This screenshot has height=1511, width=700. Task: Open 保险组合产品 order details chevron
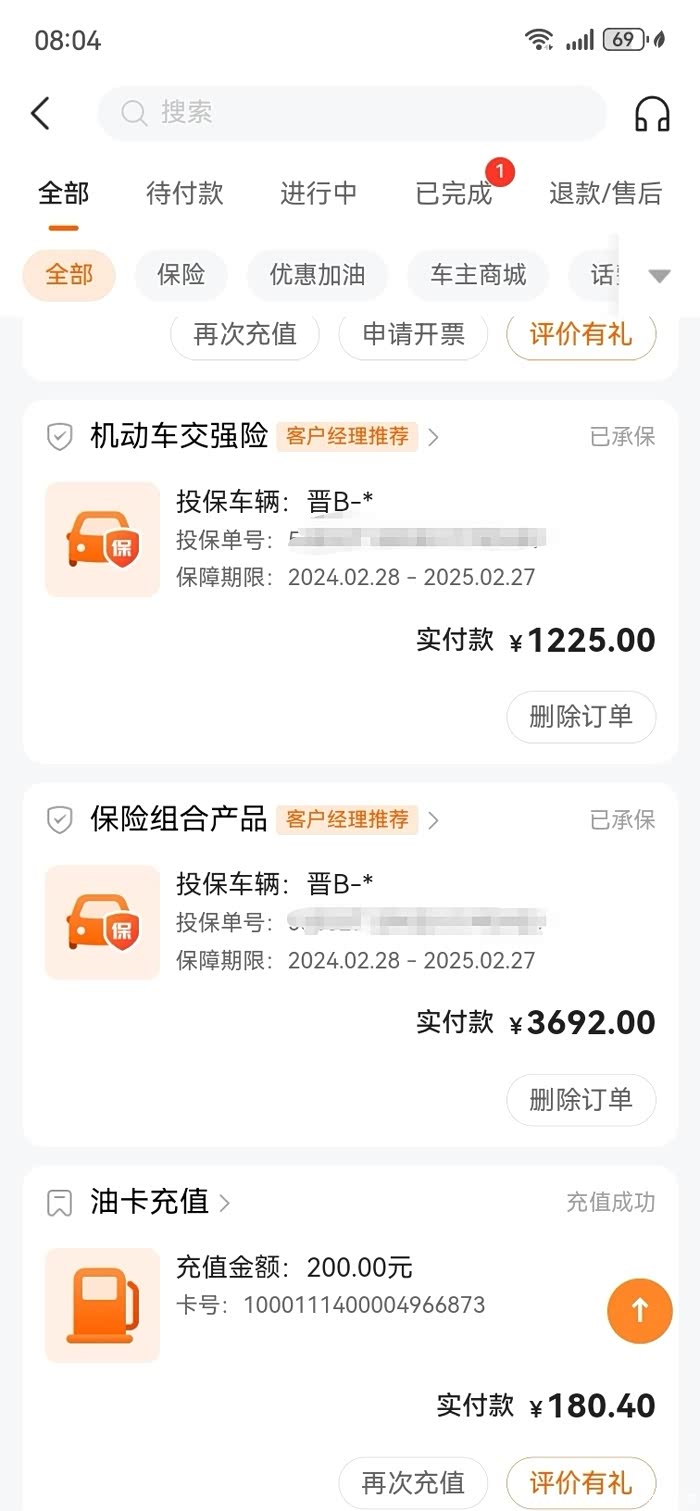(434, 820)
